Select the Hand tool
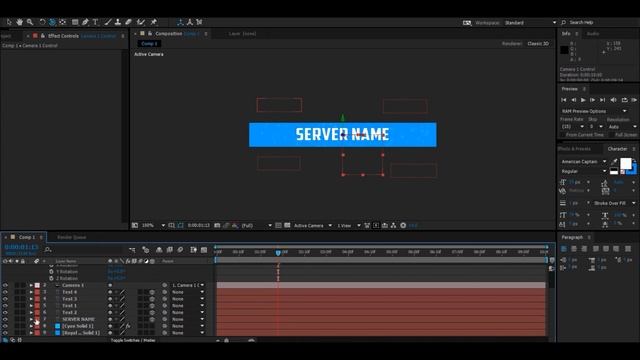Image resolution: width=640 pixels, height=360 pixels. (x=19, y=22)
